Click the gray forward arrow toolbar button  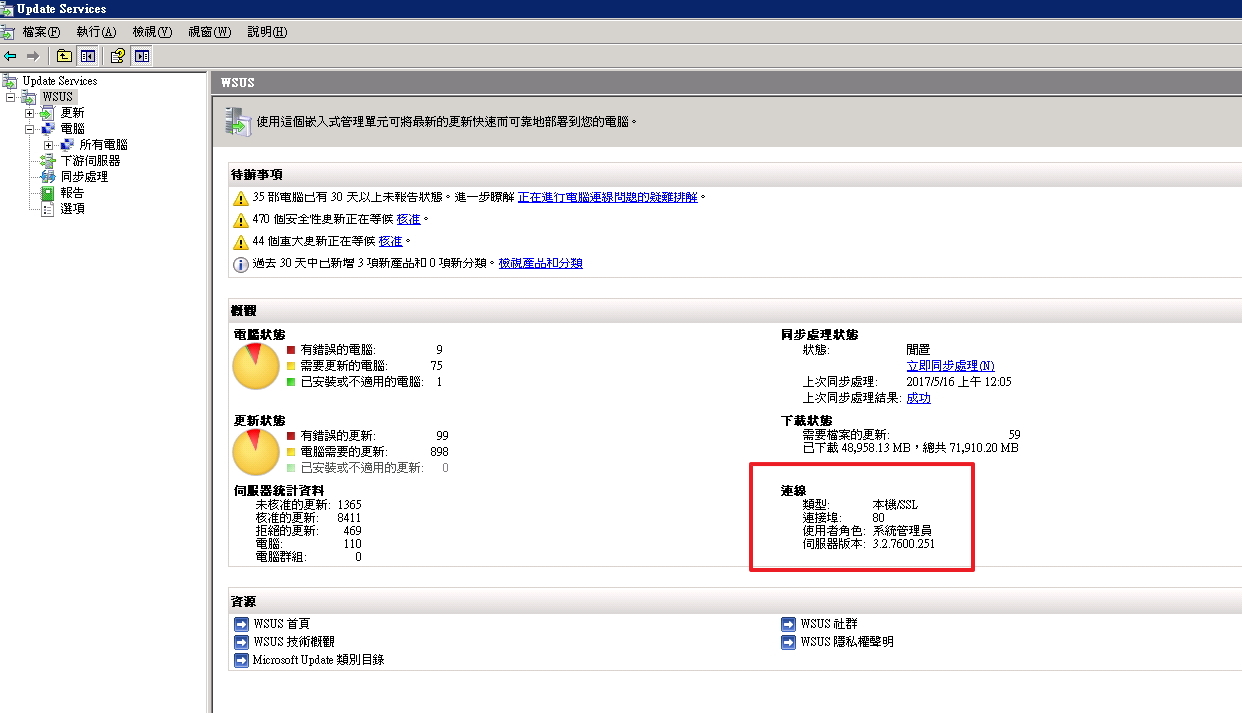[x=32, y=56]
